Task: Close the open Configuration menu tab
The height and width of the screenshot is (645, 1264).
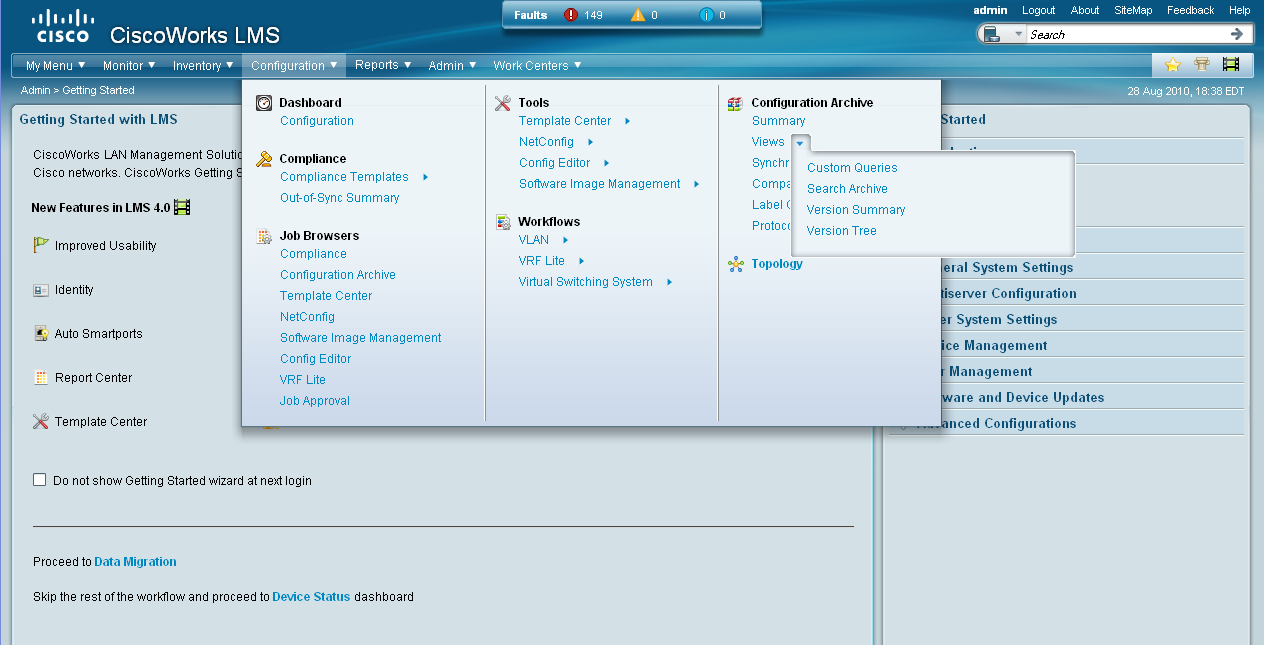Action: 294,66
